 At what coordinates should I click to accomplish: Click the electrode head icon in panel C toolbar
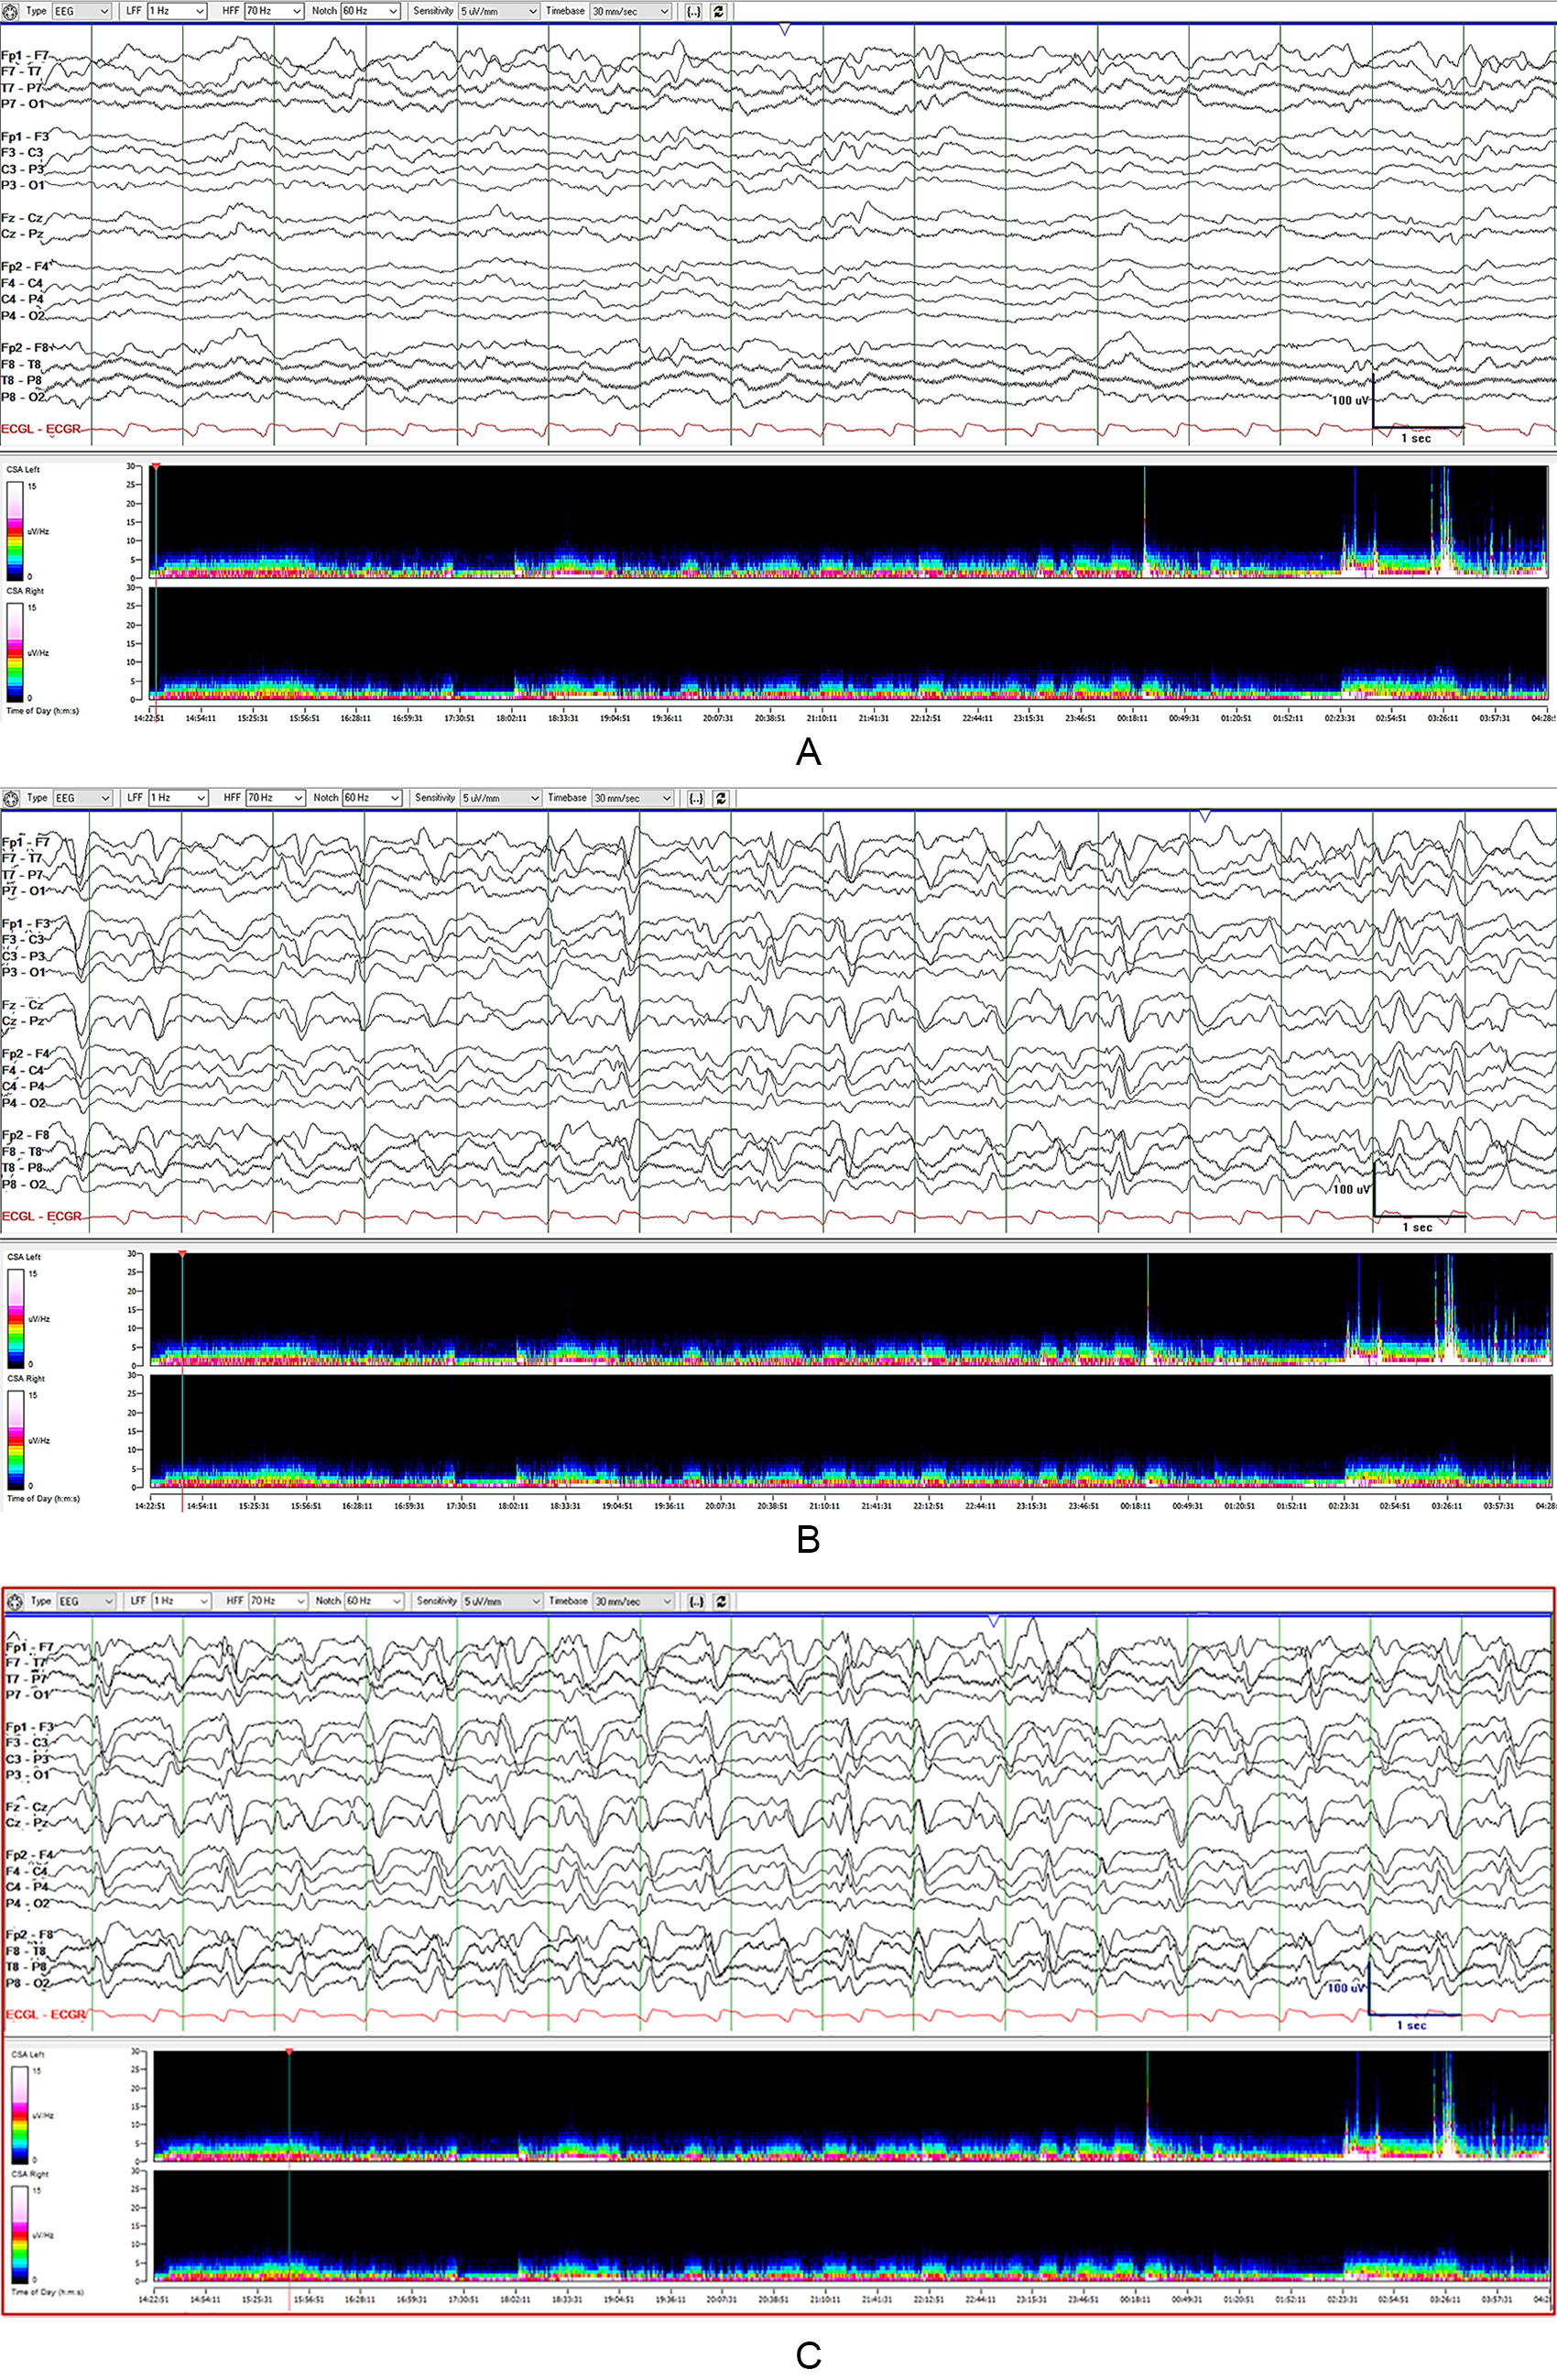(x=15, y=1601)
